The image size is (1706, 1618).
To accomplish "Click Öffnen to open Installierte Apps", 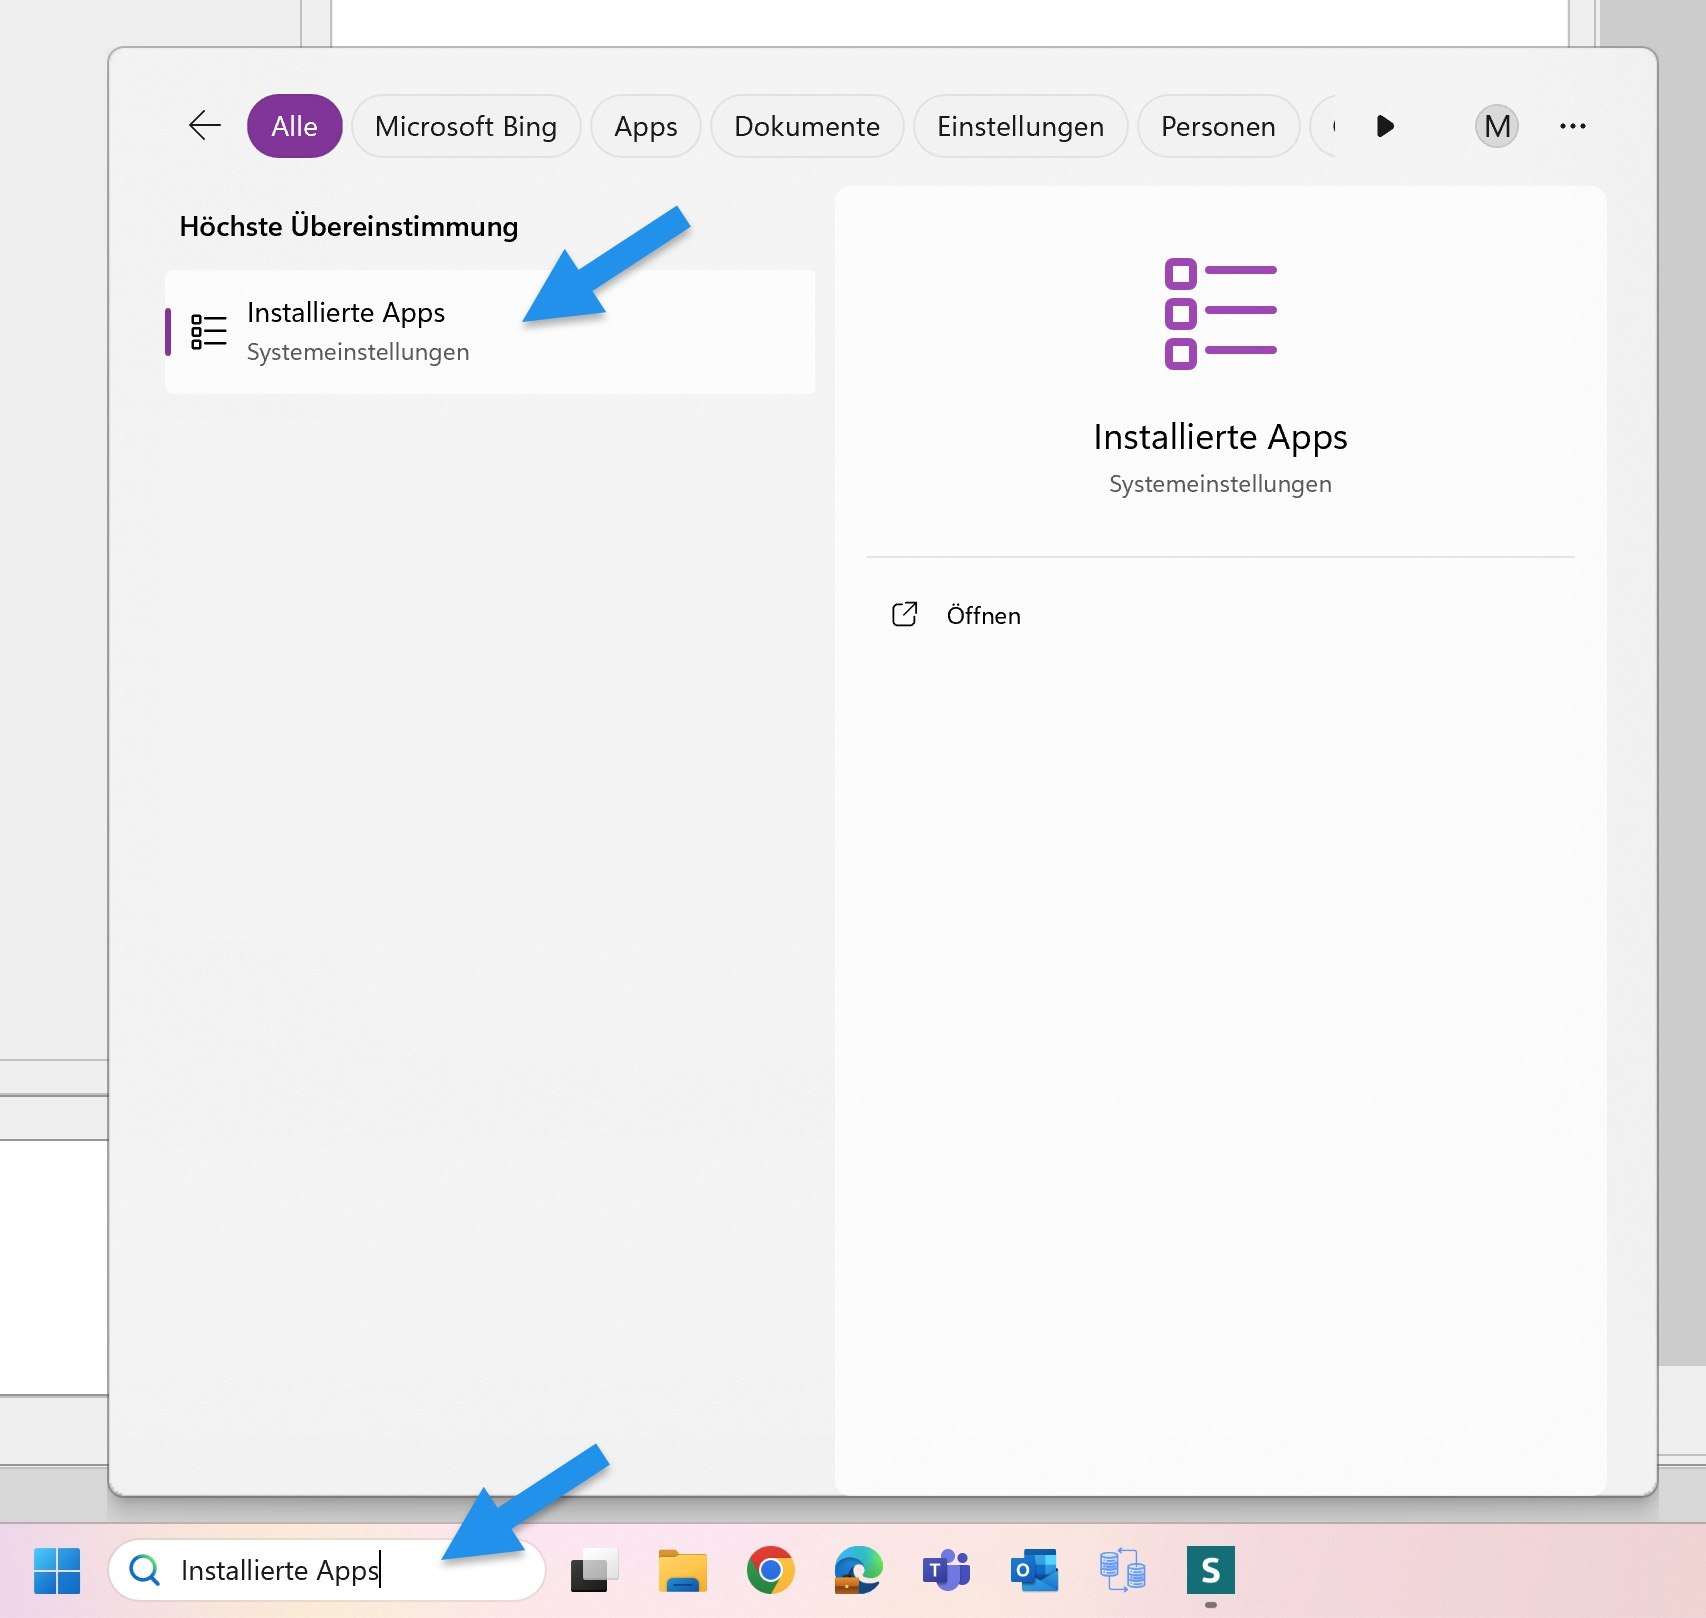I will [x=982, y=615].
